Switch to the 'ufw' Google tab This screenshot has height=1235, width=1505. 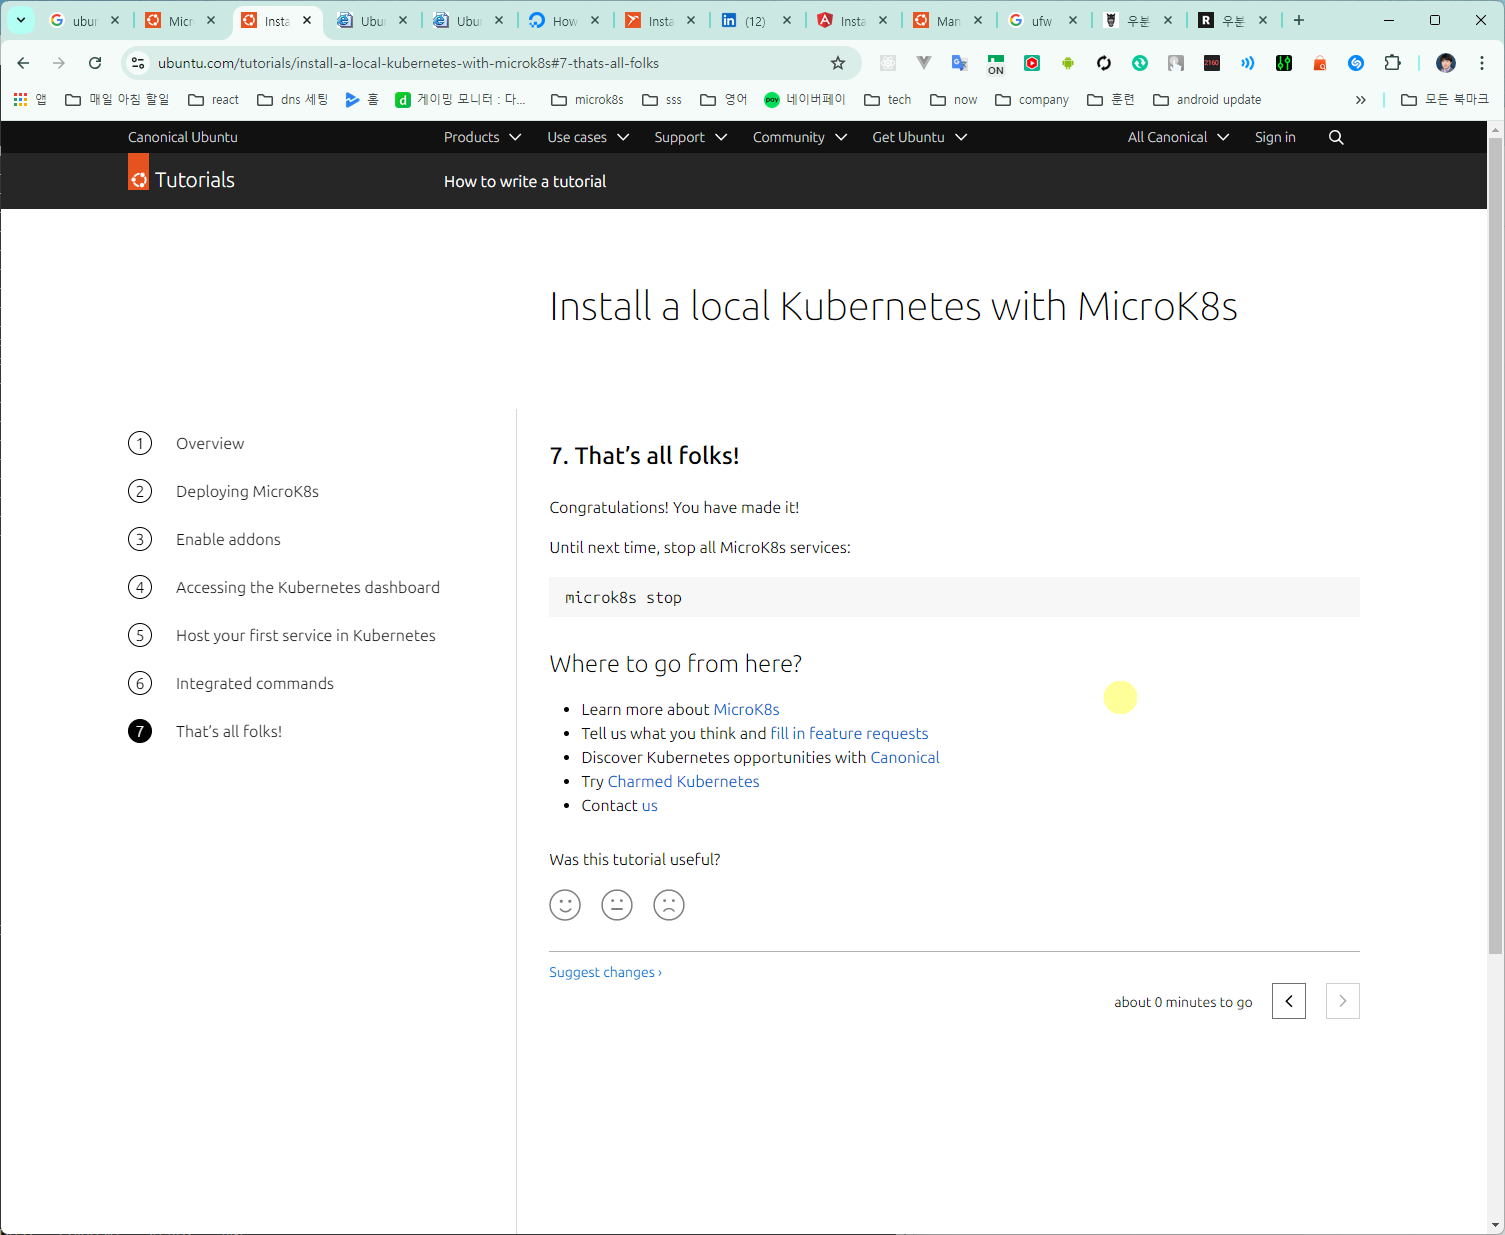click(x=1044, y=20)
